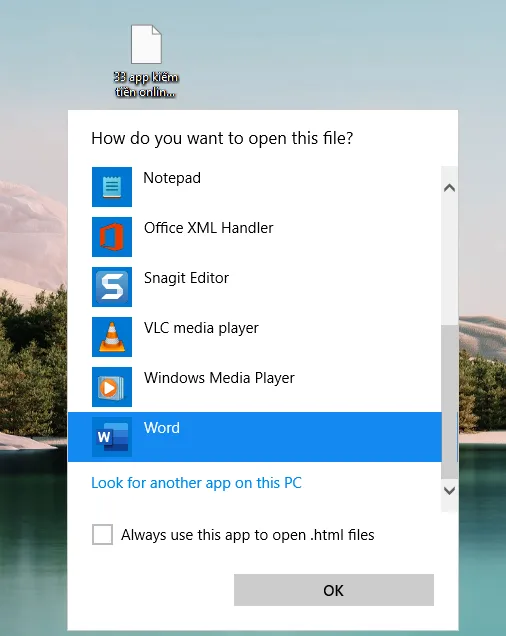Choose the Windows Media Player icon
This screenshot has width=506, height=636.
[112, 387]
